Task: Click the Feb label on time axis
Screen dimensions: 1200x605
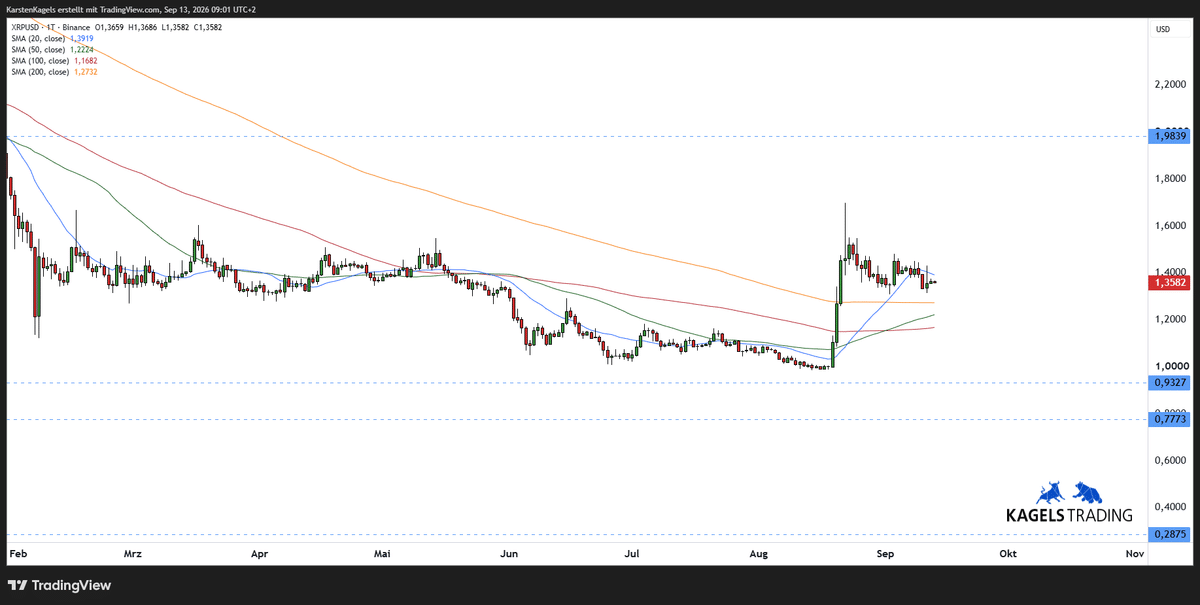Action: (x=16, y=553)
